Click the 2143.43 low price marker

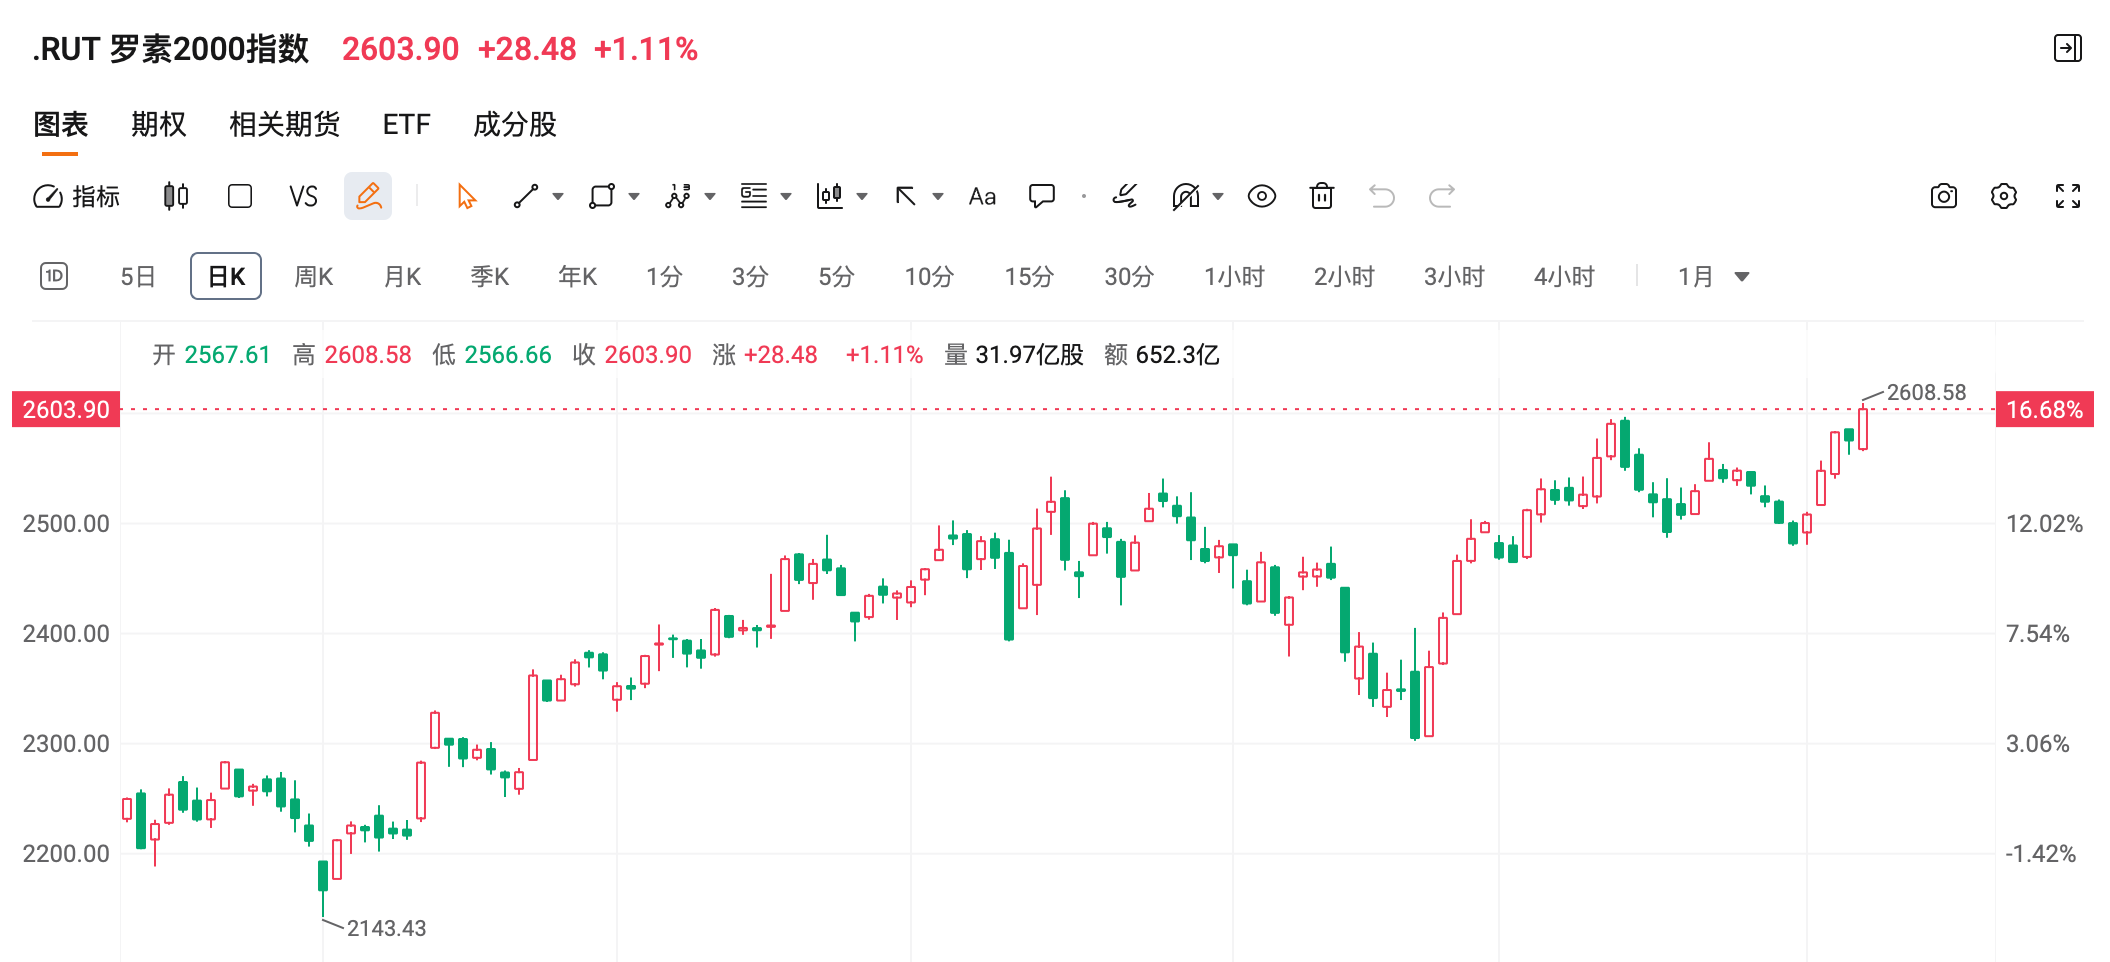tap(386, 928)
